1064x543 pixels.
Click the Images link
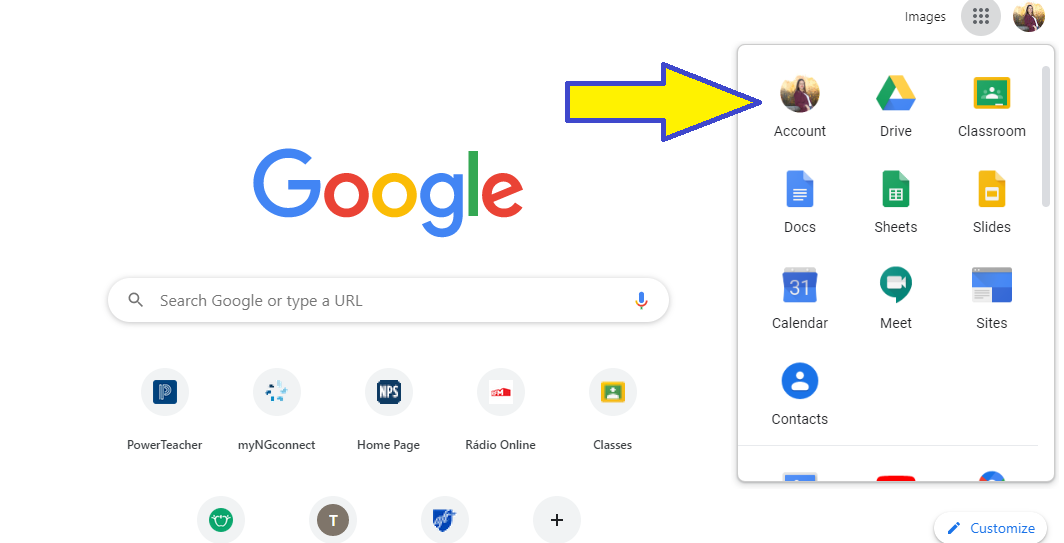click(x=925, y=17)
